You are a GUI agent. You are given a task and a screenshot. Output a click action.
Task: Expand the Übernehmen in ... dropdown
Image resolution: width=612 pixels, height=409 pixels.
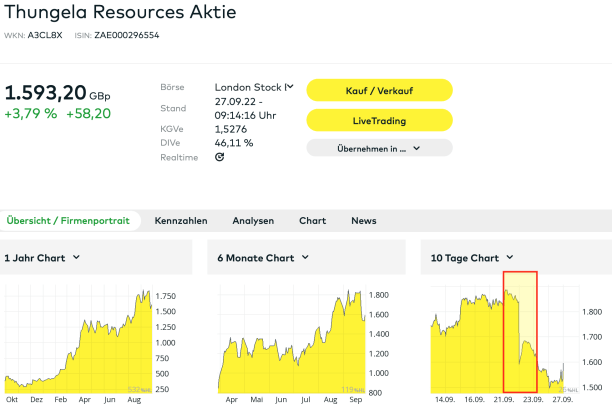pos(379,148)
